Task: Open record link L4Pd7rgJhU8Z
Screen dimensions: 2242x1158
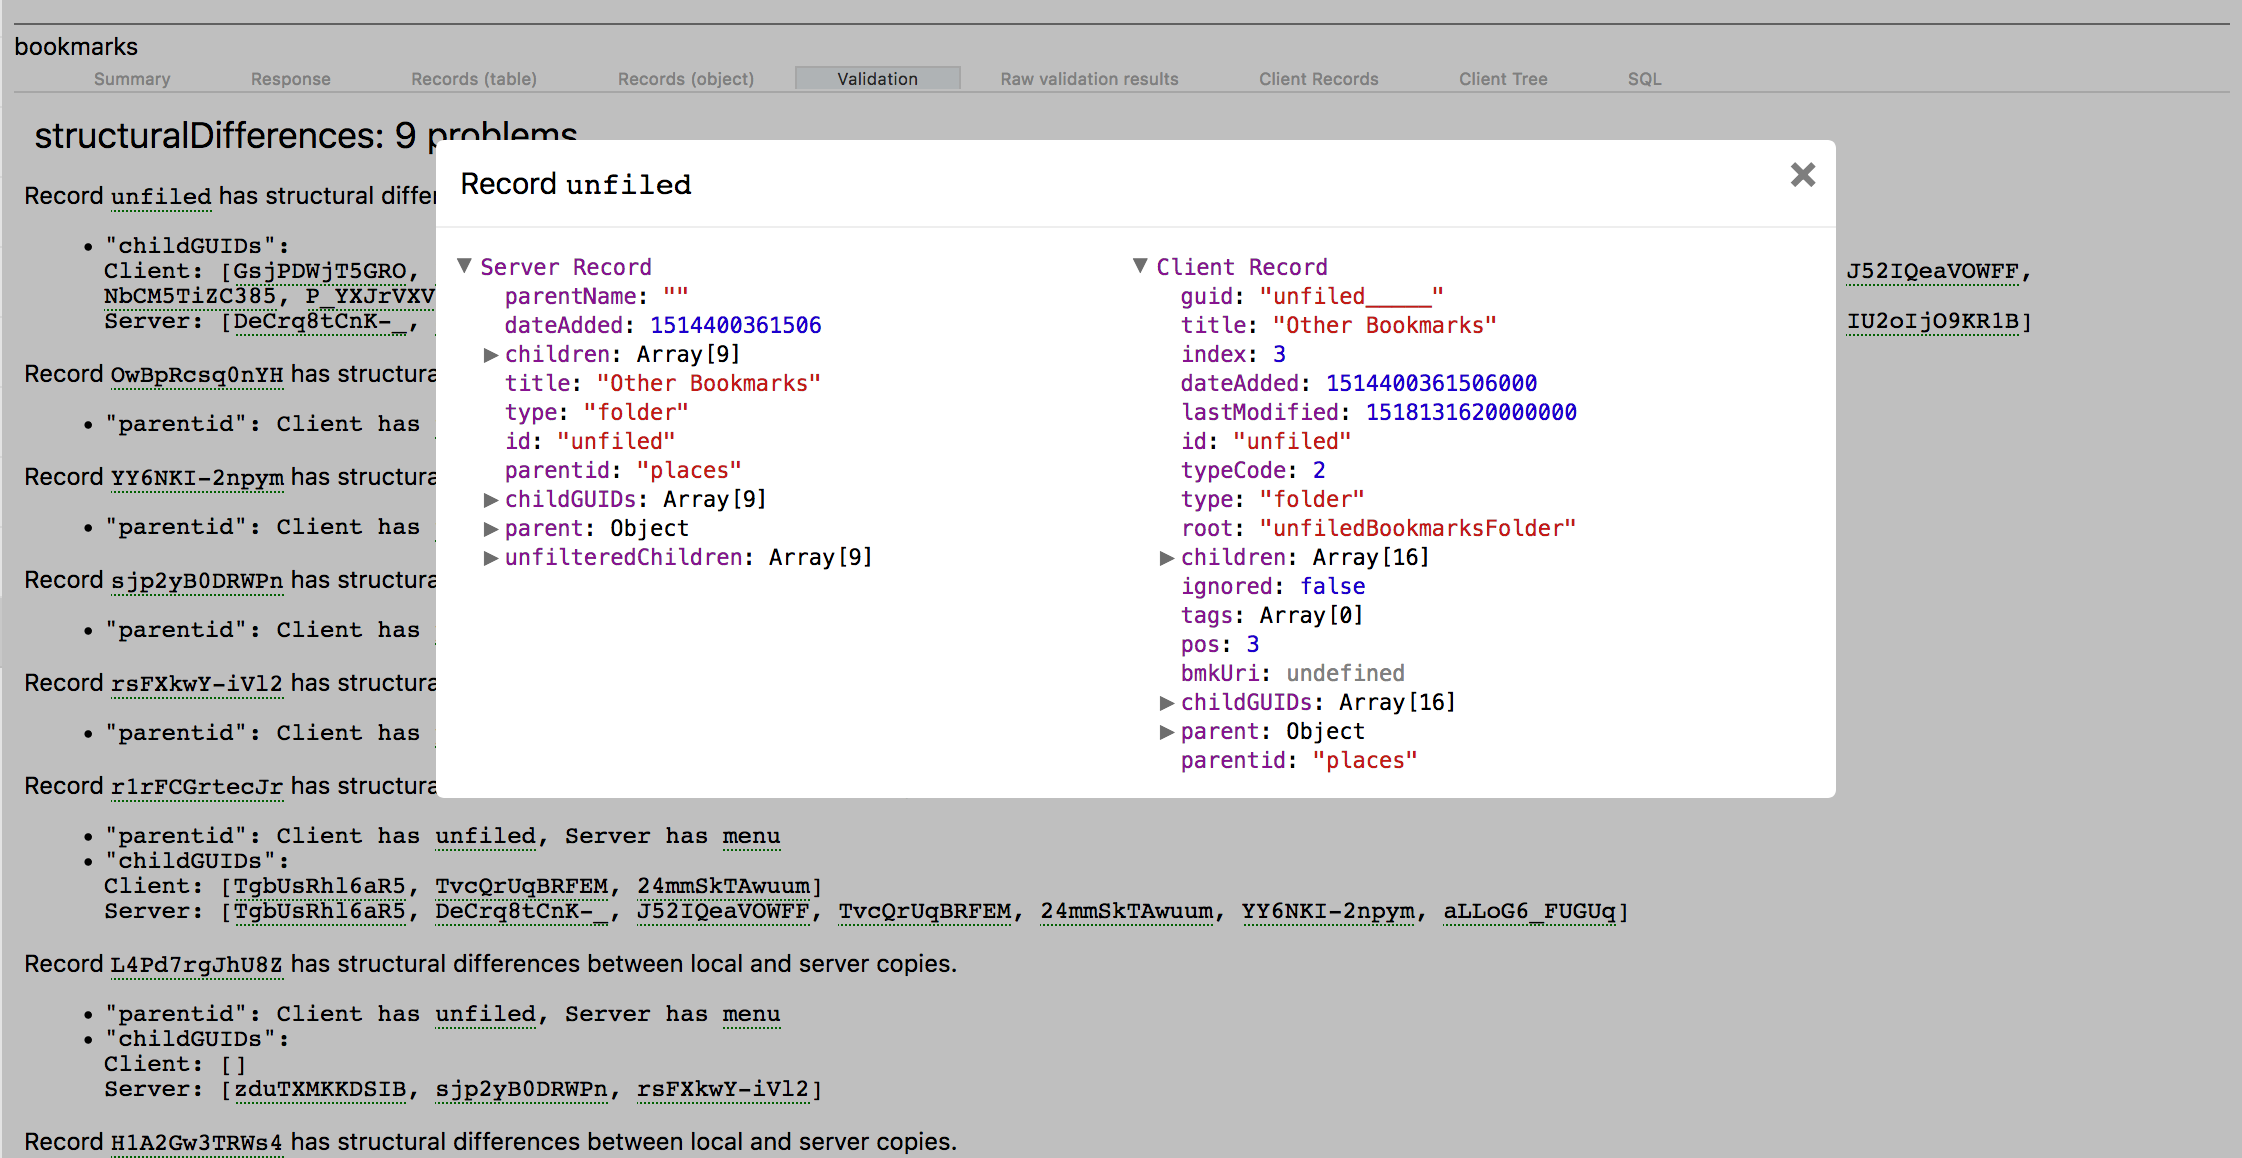Action: point(196,965)
